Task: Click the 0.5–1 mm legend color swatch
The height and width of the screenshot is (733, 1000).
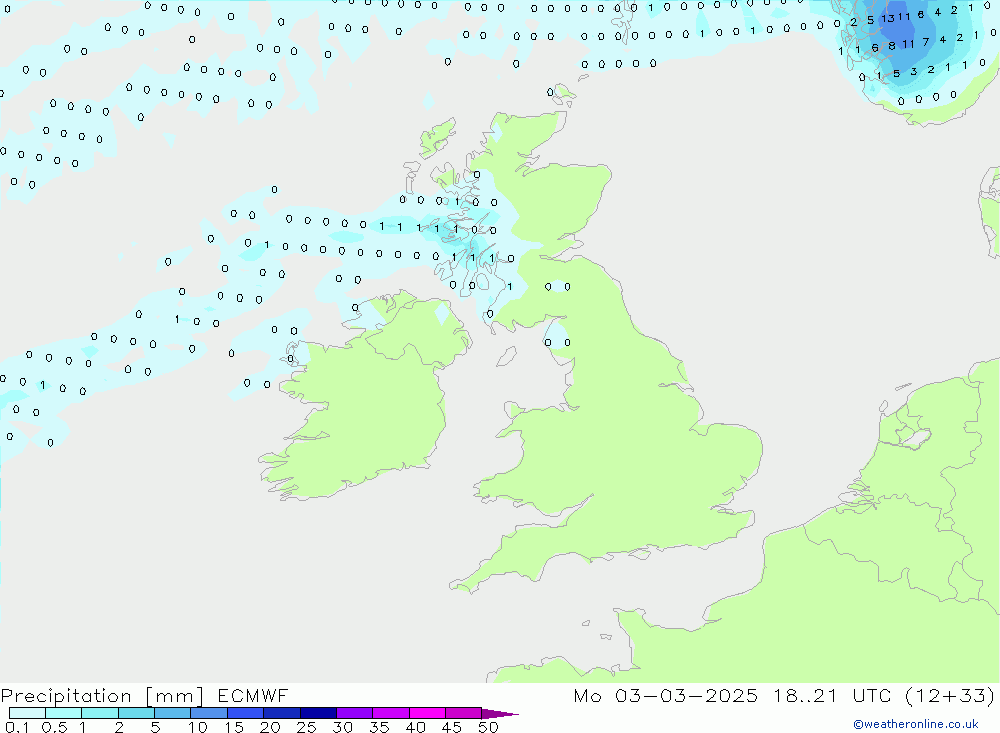Action: 64,713
